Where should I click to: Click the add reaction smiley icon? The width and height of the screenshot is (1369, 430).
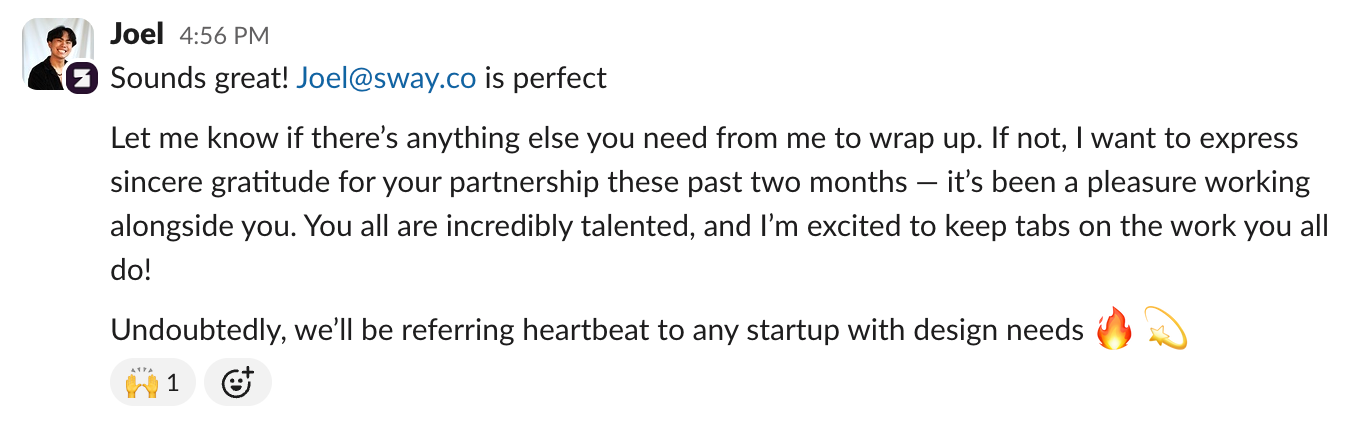coord(238,383)
